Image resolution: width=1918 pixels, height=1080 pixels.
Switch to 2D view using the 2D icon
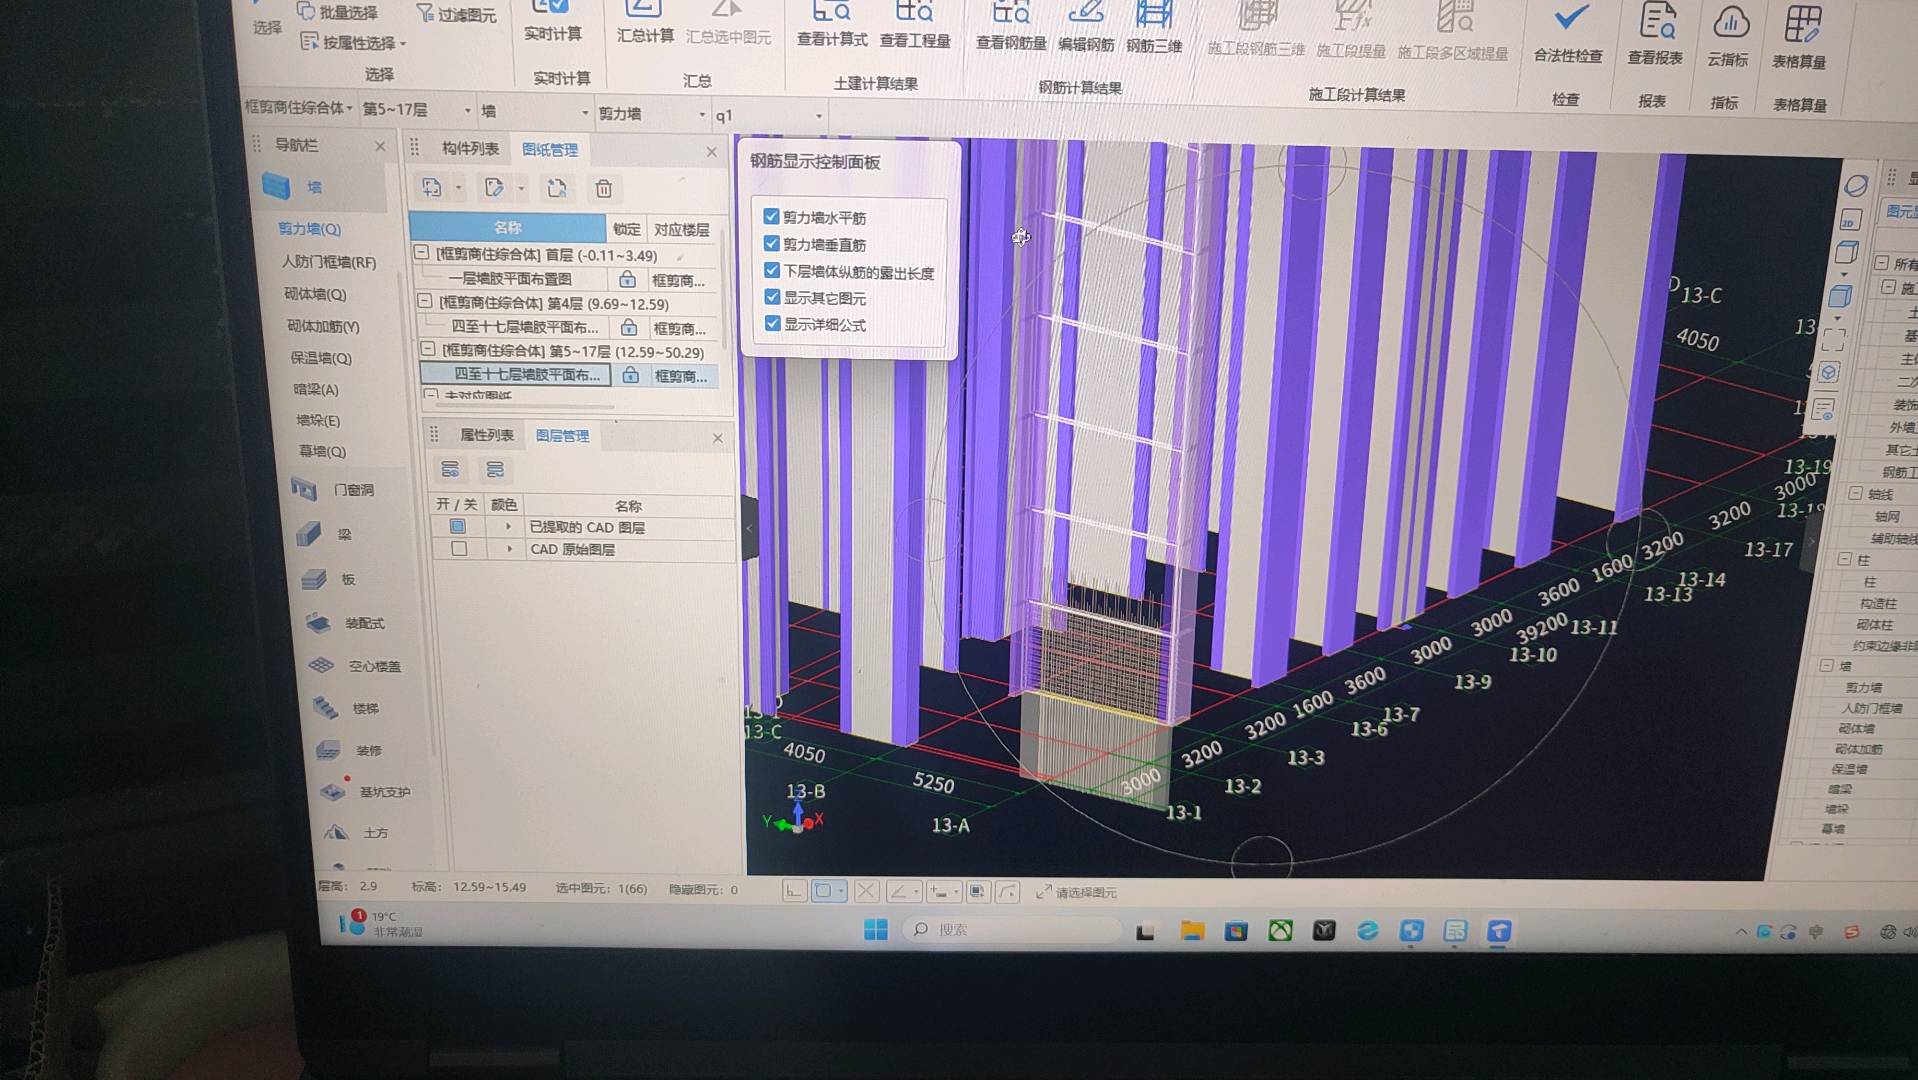coord(1849,222)
